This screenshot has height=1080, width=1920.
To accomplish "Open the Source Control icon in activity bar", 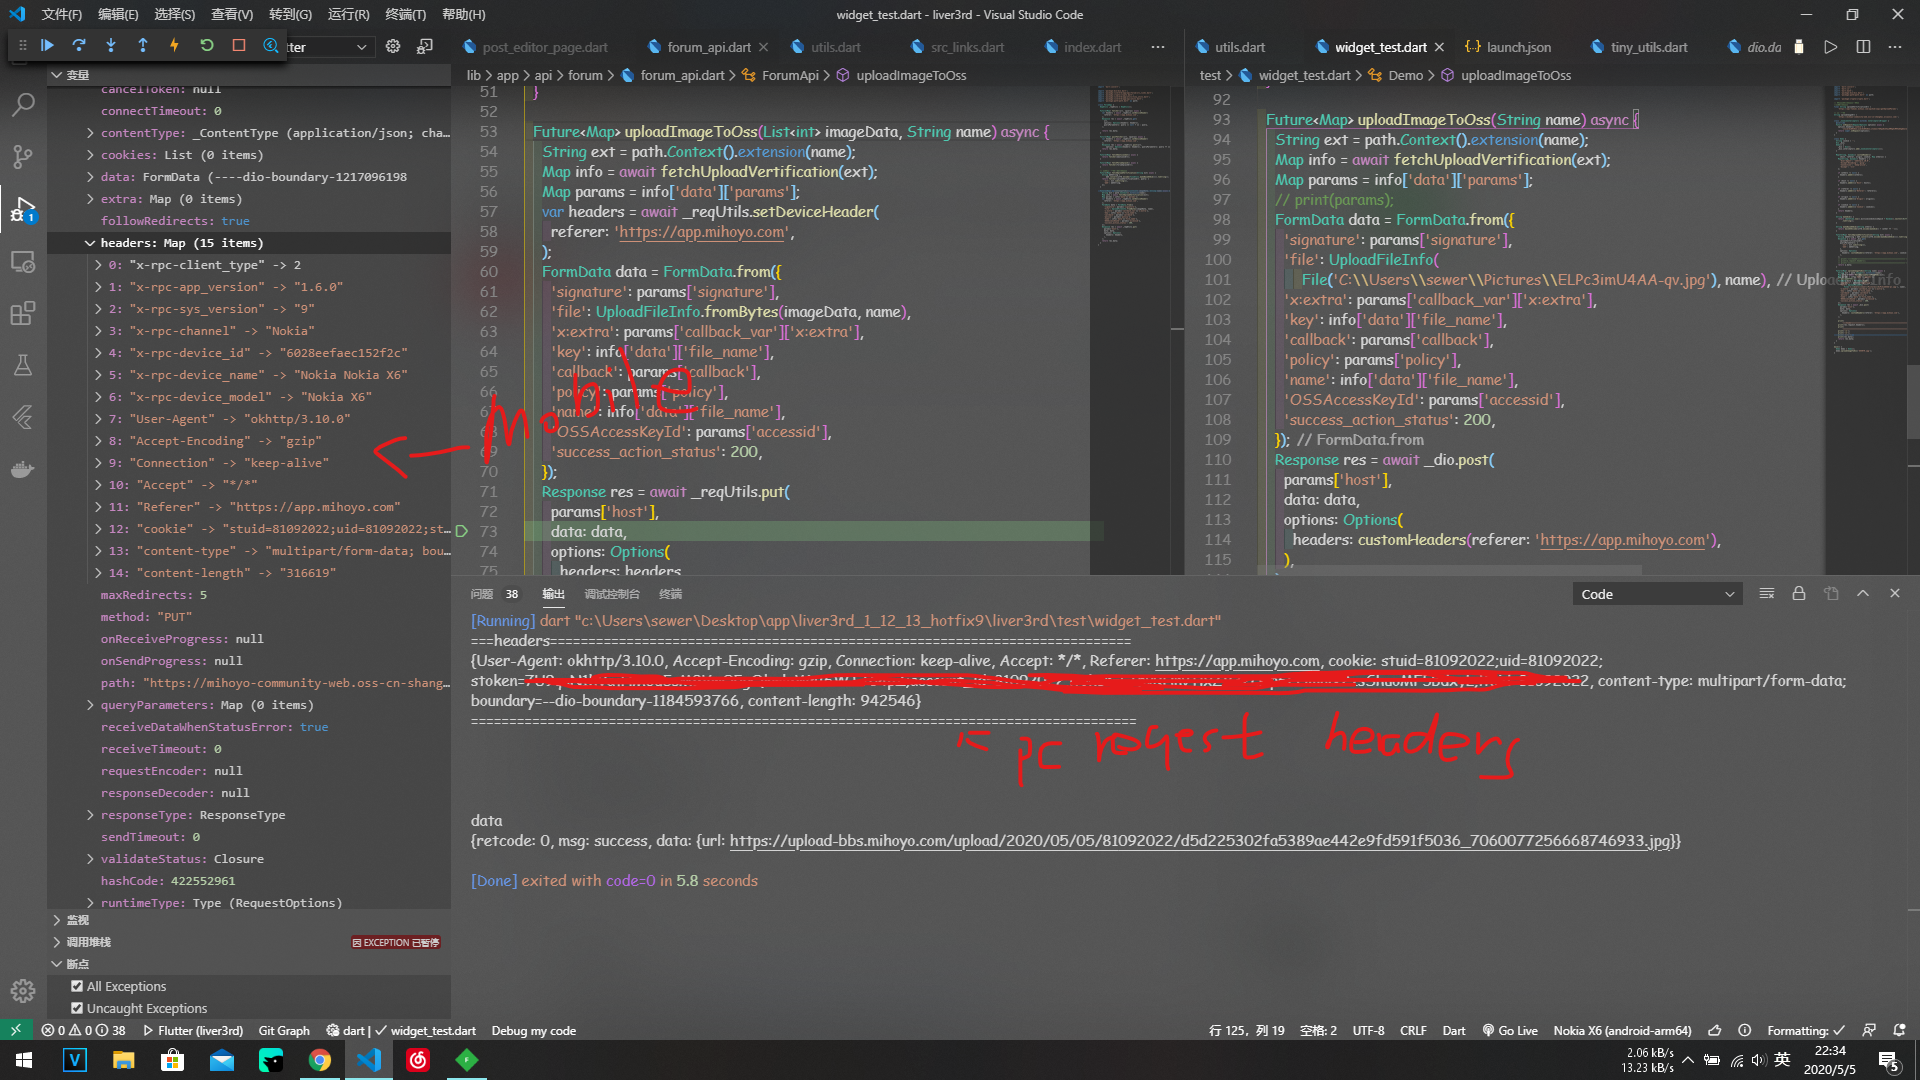I will (22, 156).
